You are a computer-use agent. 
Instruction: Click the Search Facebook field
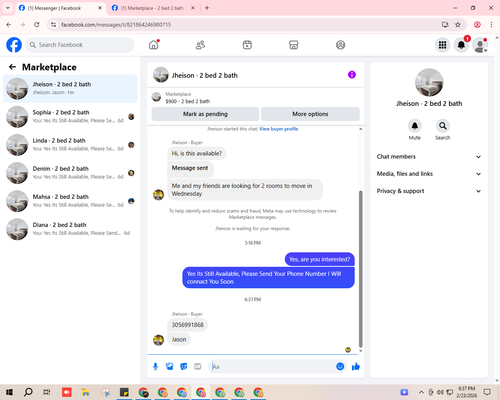point(80,45)
